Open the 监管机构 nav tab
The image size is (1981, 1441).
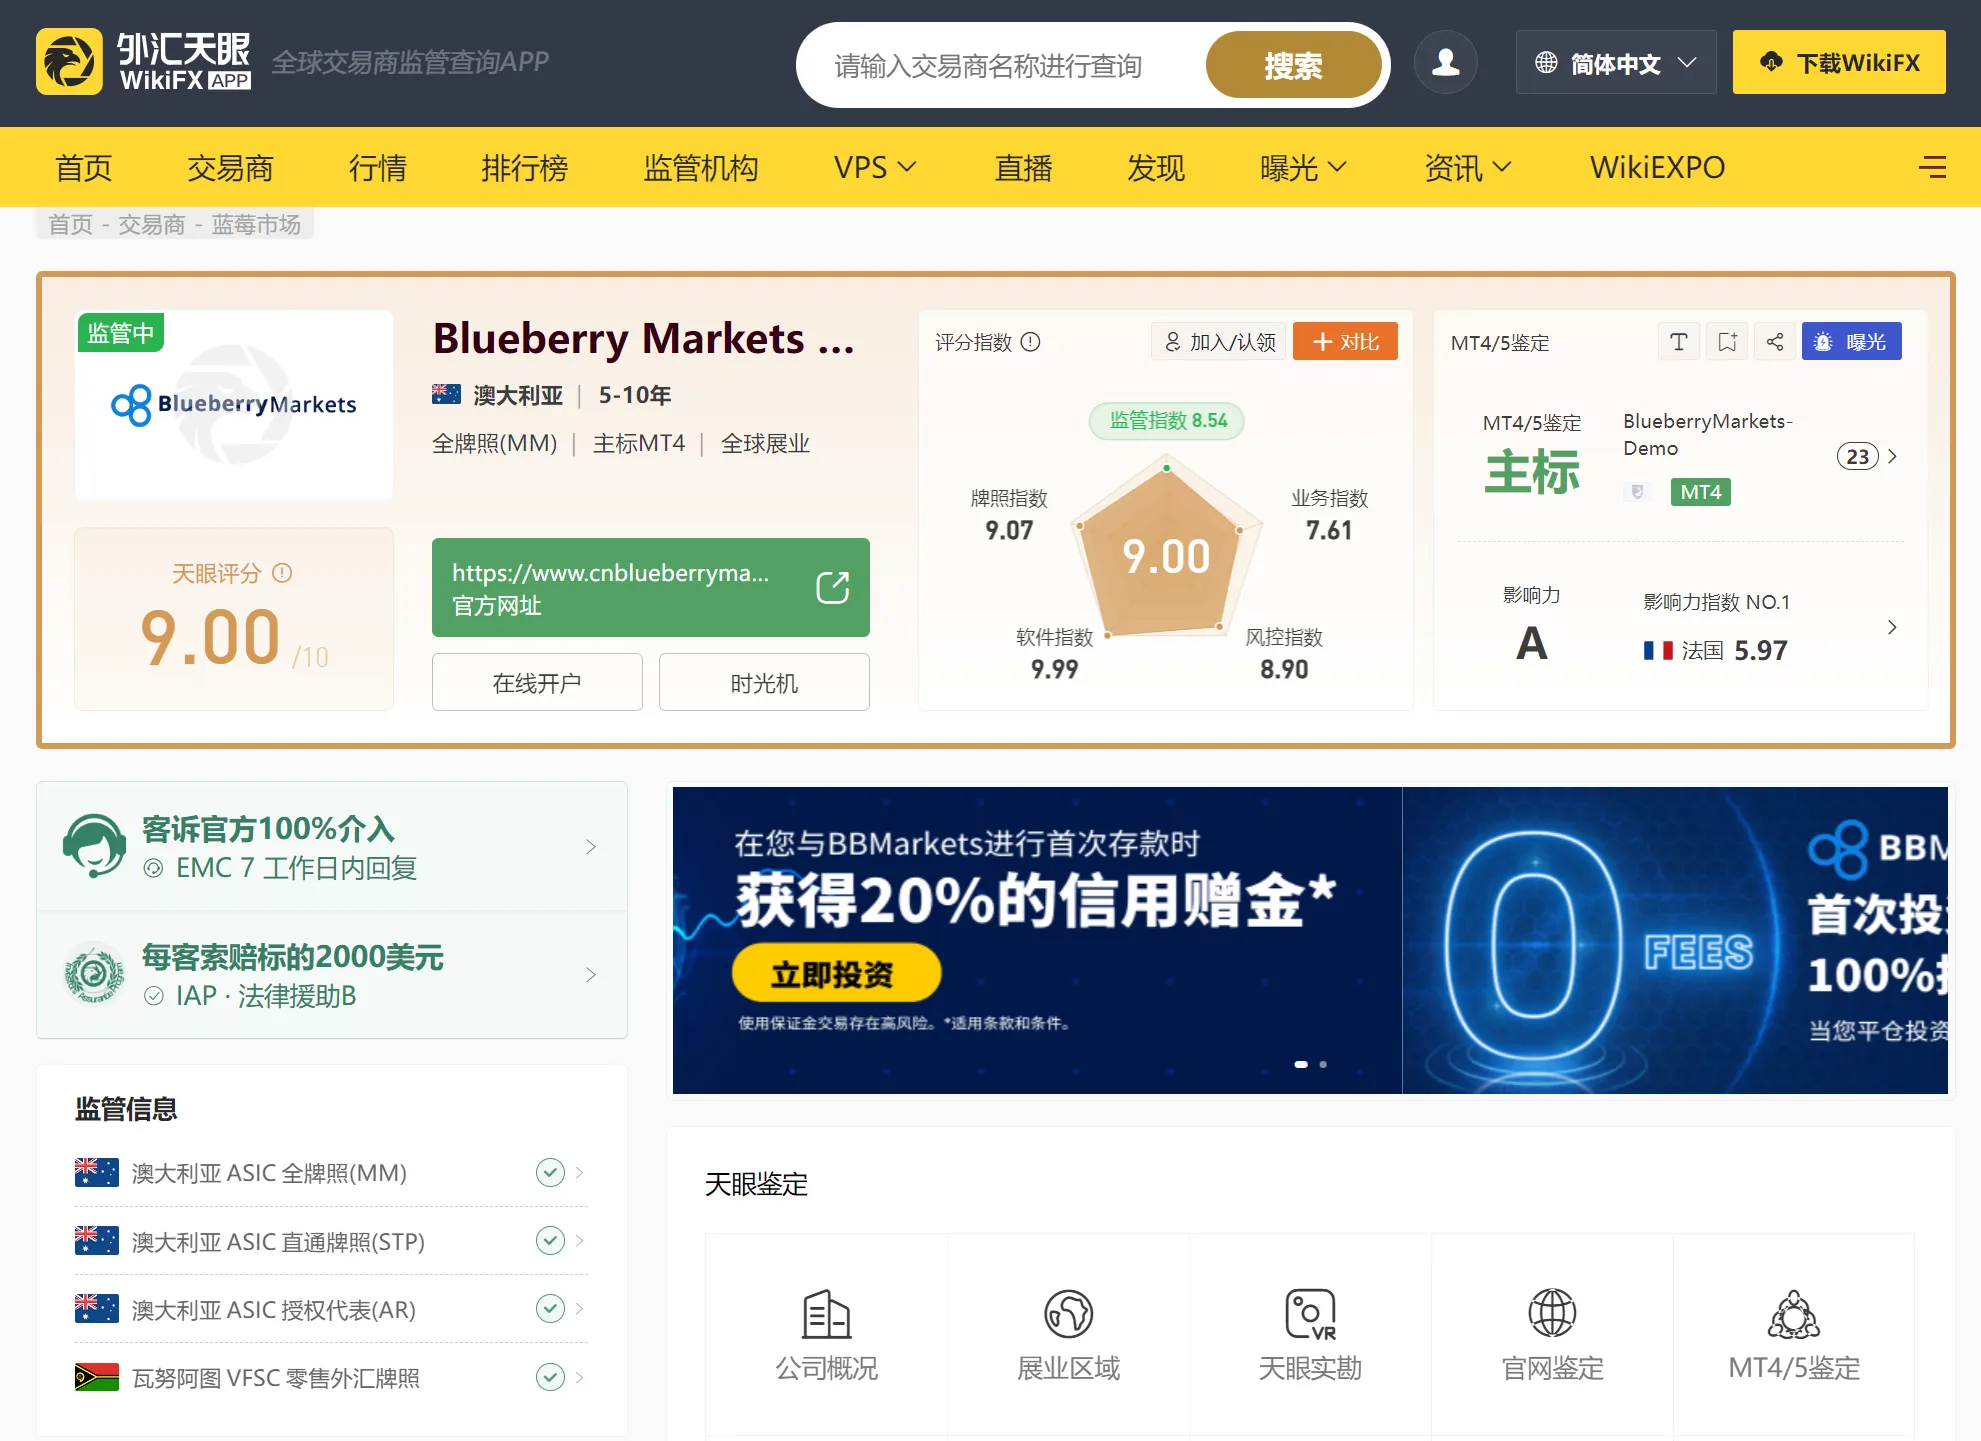point(700,167)
